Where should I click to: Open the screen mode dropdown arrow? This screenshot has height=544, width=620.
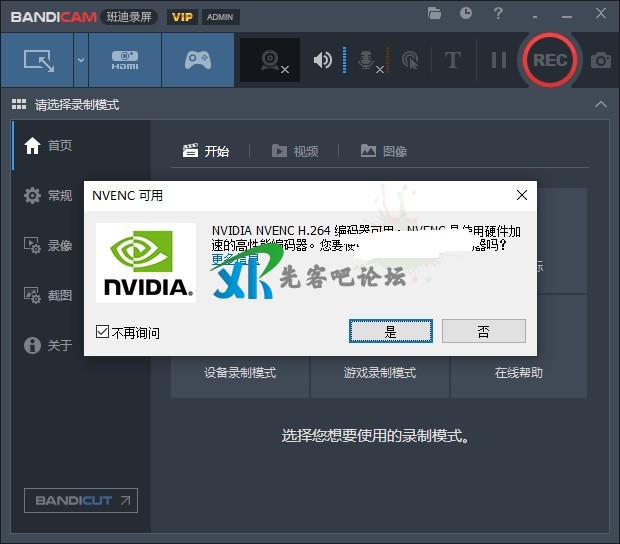(x=80, y=60)
